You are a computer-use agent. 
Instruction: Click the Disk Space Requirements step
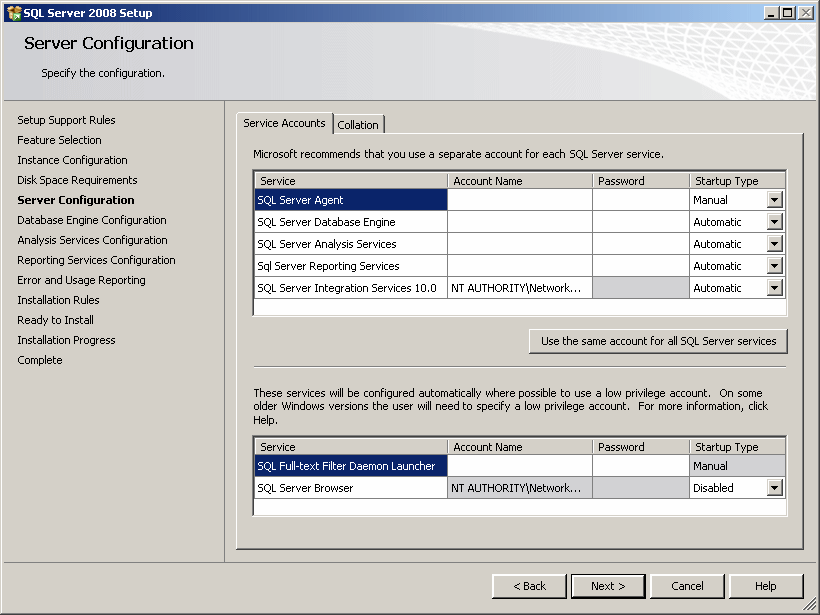(x=77, y=180)
